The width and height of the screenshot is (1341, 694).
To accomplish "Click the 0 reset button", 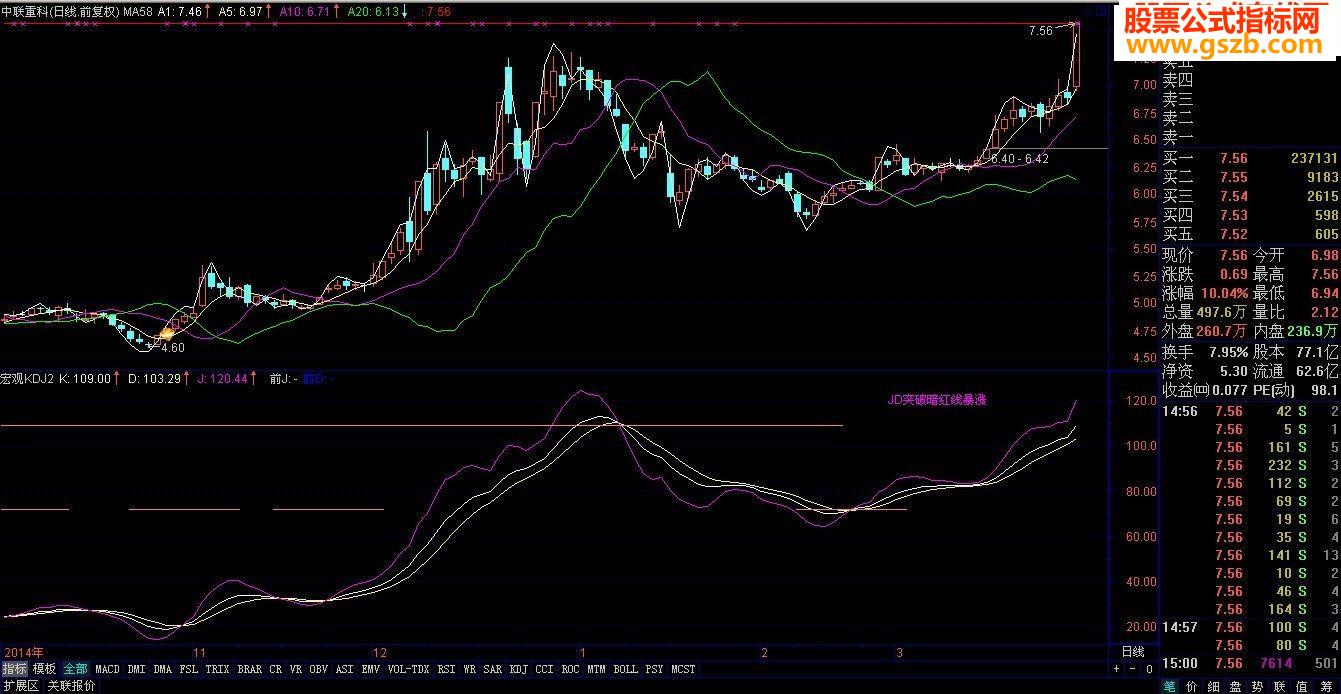I will [x=1150, y=669].
